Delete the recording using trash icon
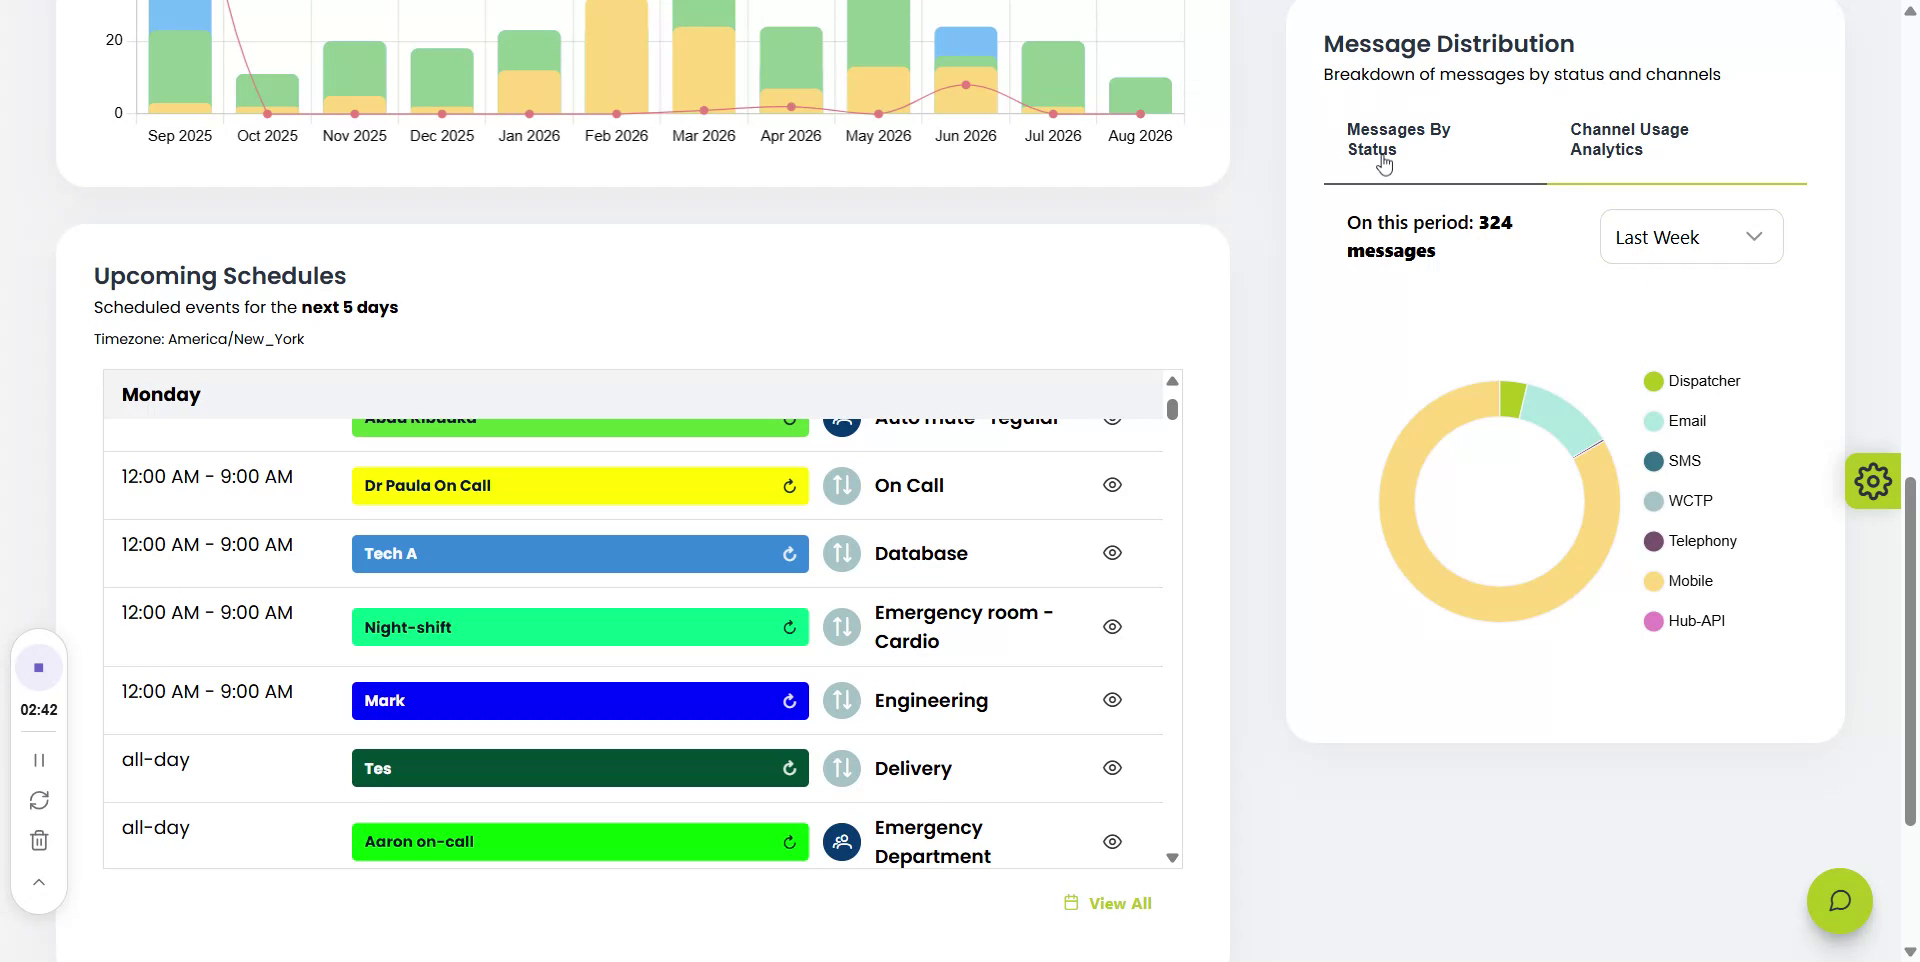 coord(39,840)
